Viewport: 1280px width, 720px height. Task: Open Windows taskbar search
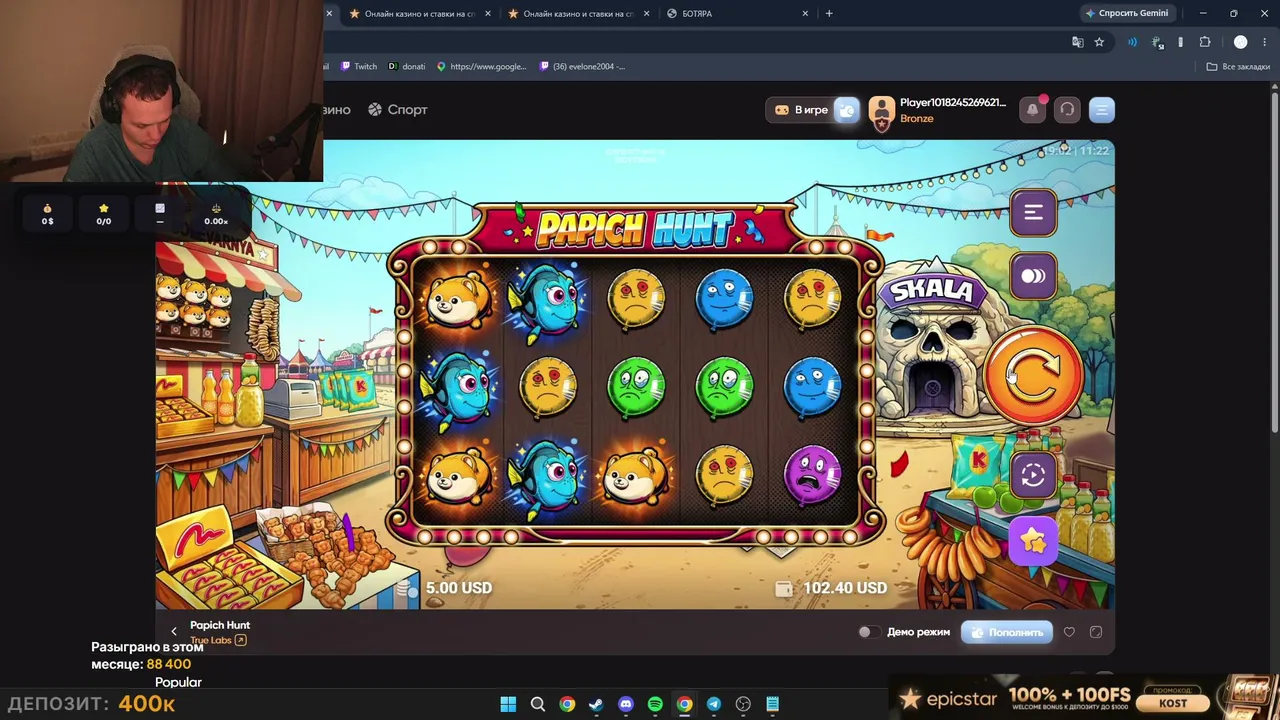[537, 704]
